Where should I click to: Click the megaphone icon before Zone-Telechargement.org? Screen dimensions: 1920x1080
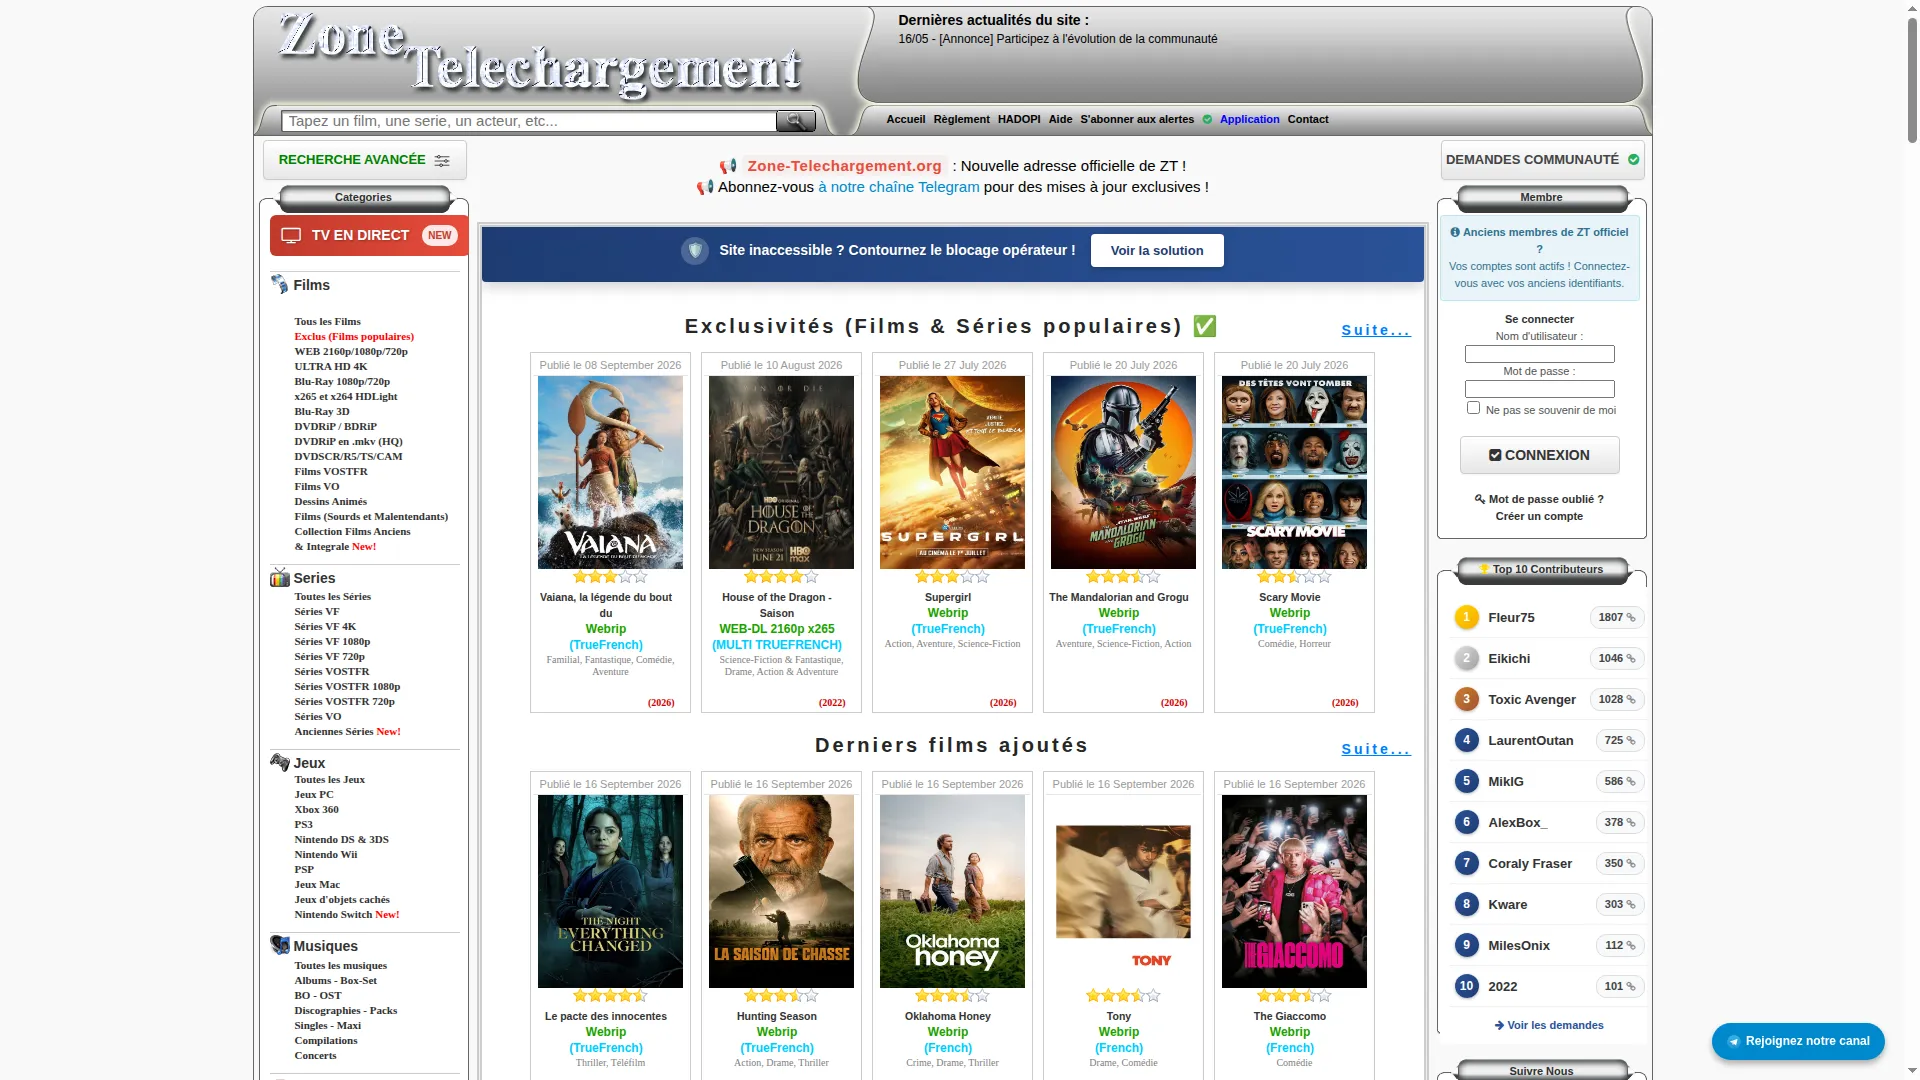click(728, 166)
